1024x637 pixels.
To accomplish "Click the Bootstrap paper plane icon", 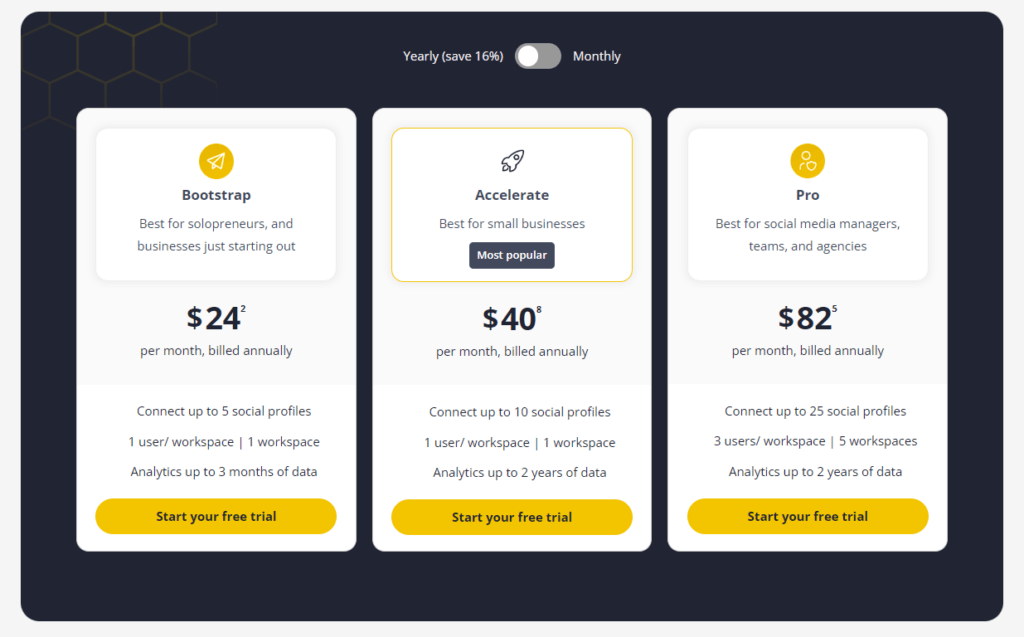I will [x=216, y=161].
